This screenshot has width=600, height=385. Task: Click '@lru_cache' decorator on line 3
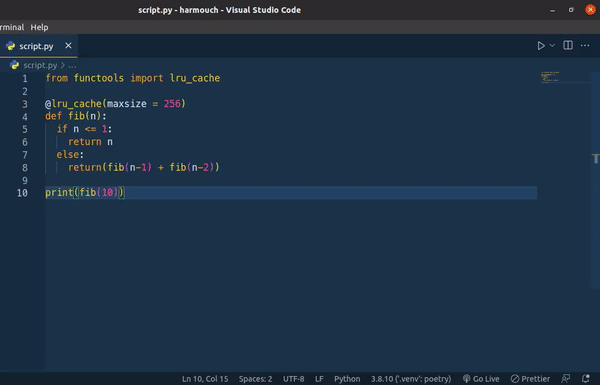(73, 104)
